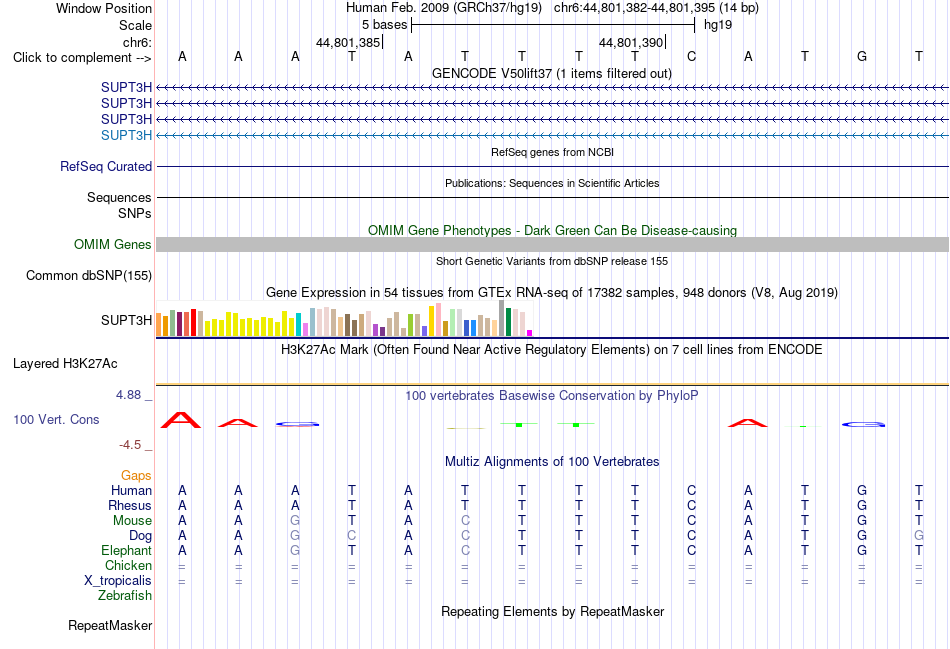Click the H3K27Ac Mark ENCODE title

551,350
